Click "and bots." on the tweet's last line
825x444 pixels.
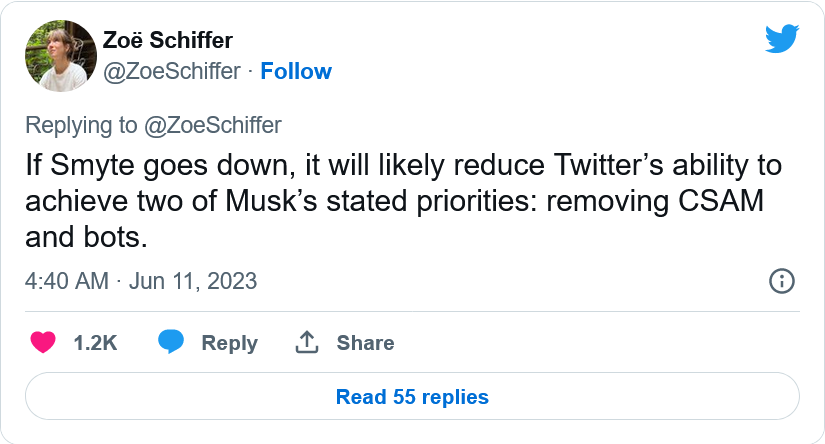pos(88,240)
